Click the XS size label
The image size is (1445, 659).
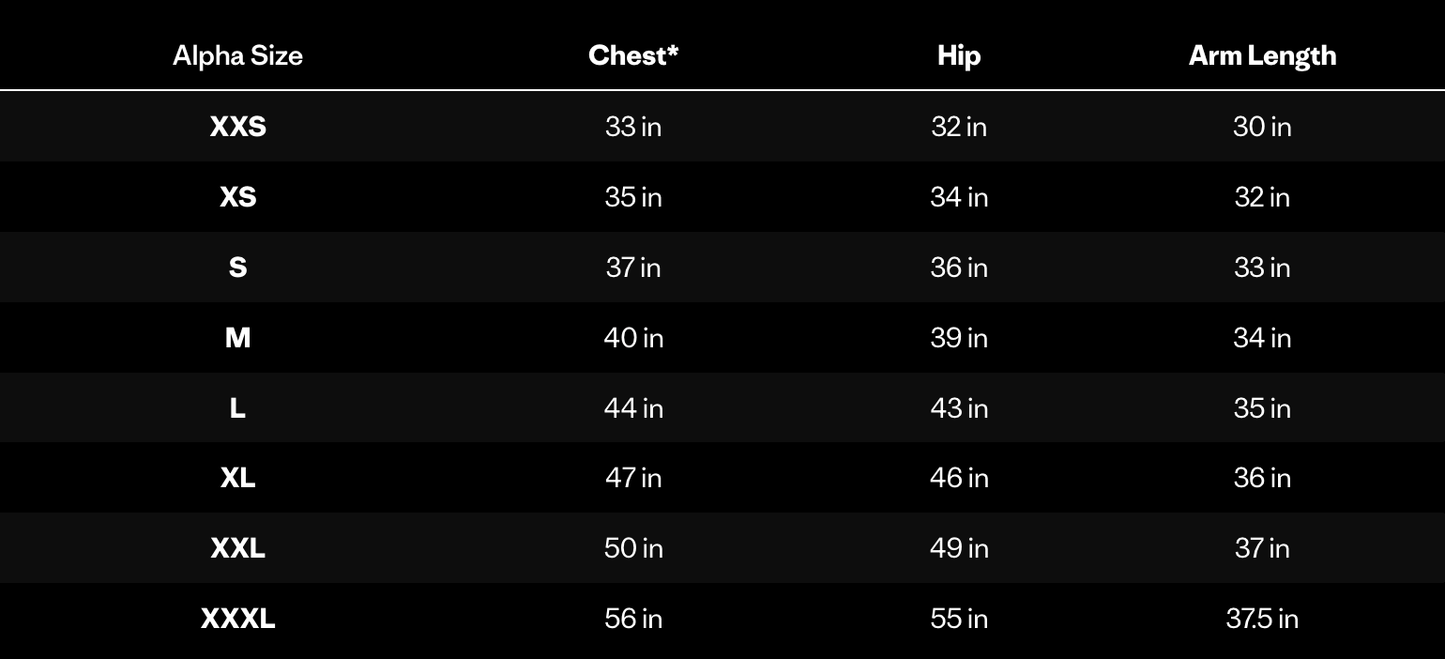point(238,197)
